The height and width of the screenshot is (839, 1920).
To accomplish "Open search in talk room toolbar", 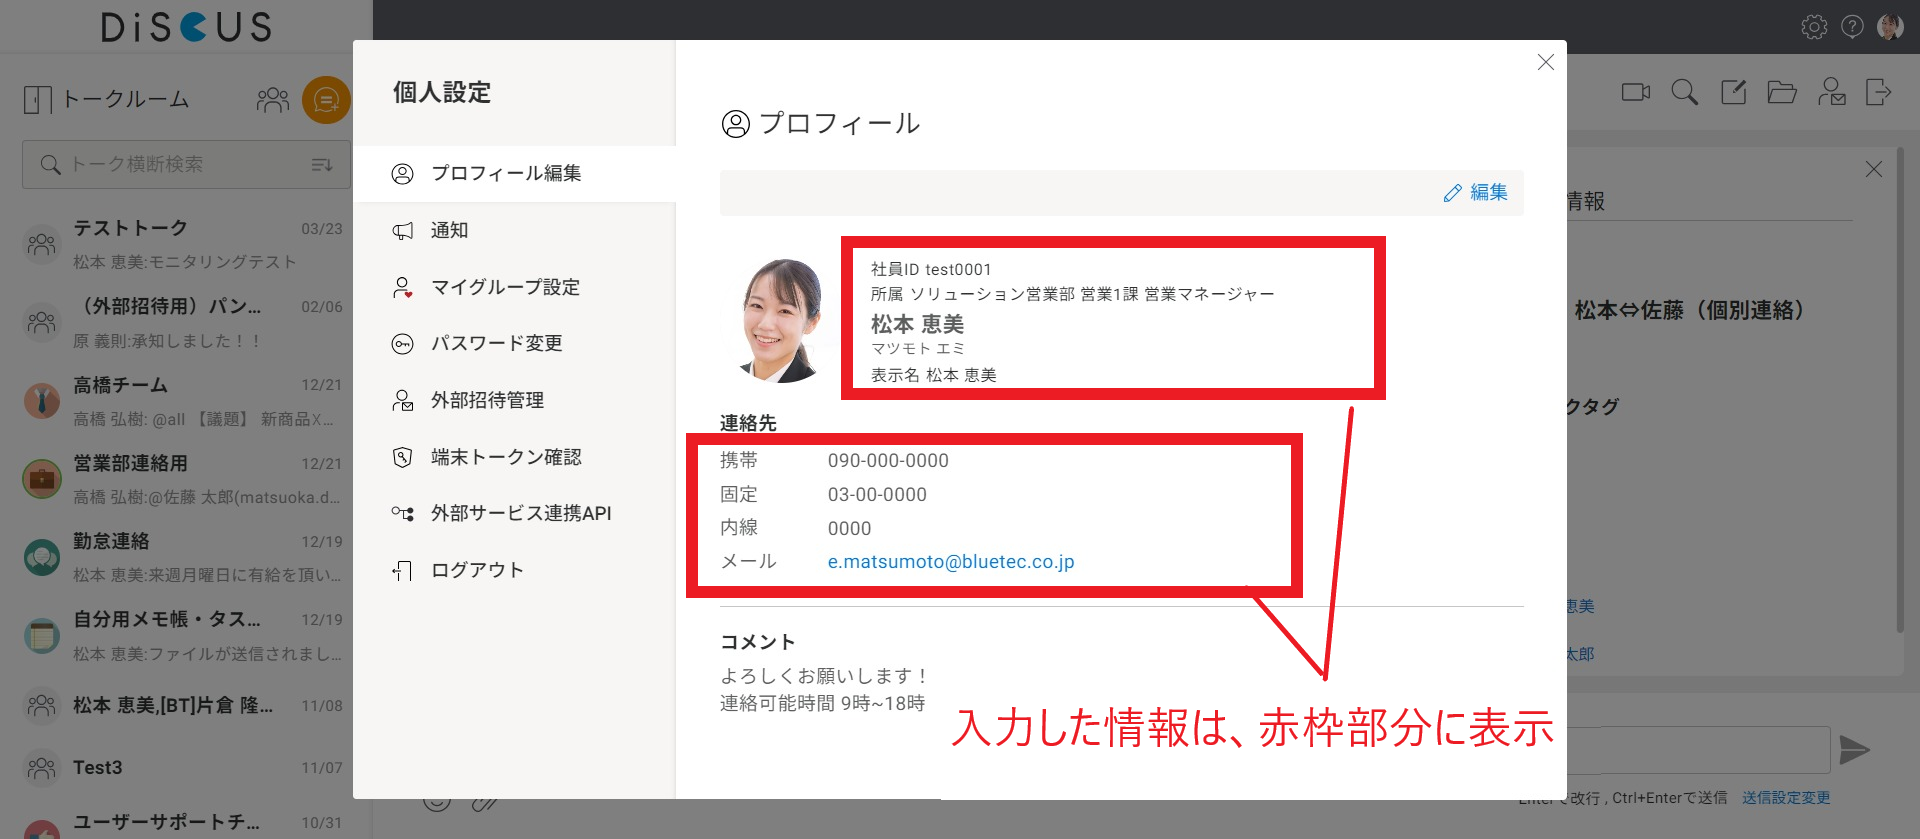I will [x=1685, y=92].
